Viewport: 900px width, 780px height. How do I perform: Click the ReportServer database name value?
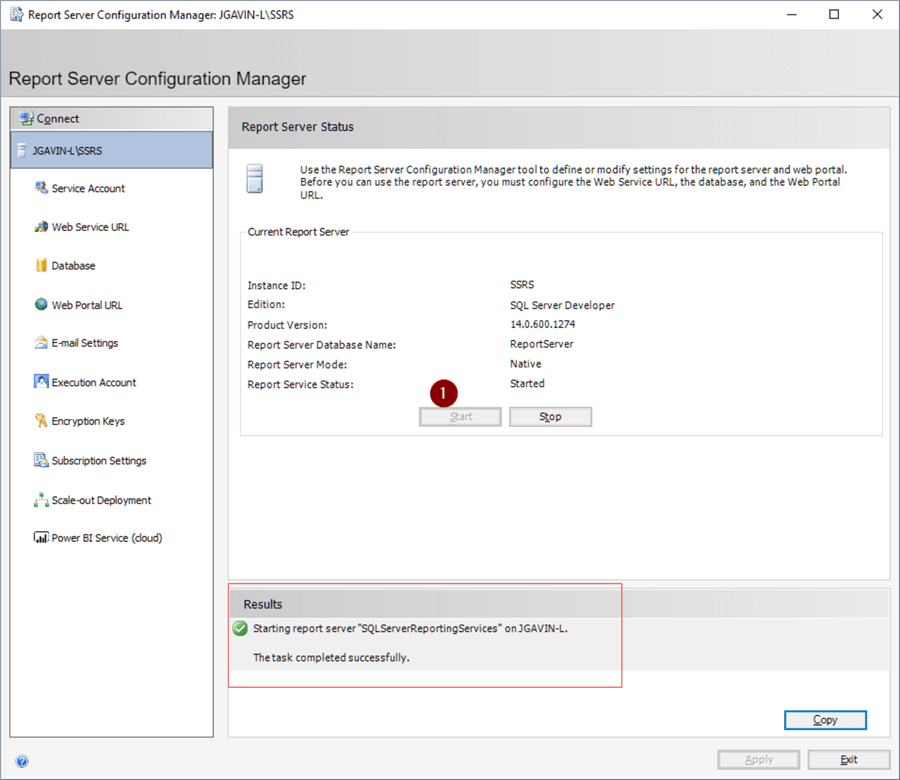pos(541,344)
